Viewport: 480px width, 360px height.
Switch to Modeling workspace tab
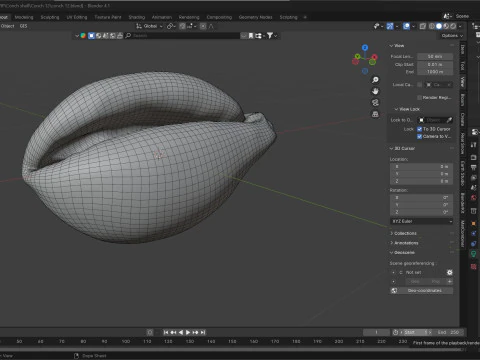[24, 17]
